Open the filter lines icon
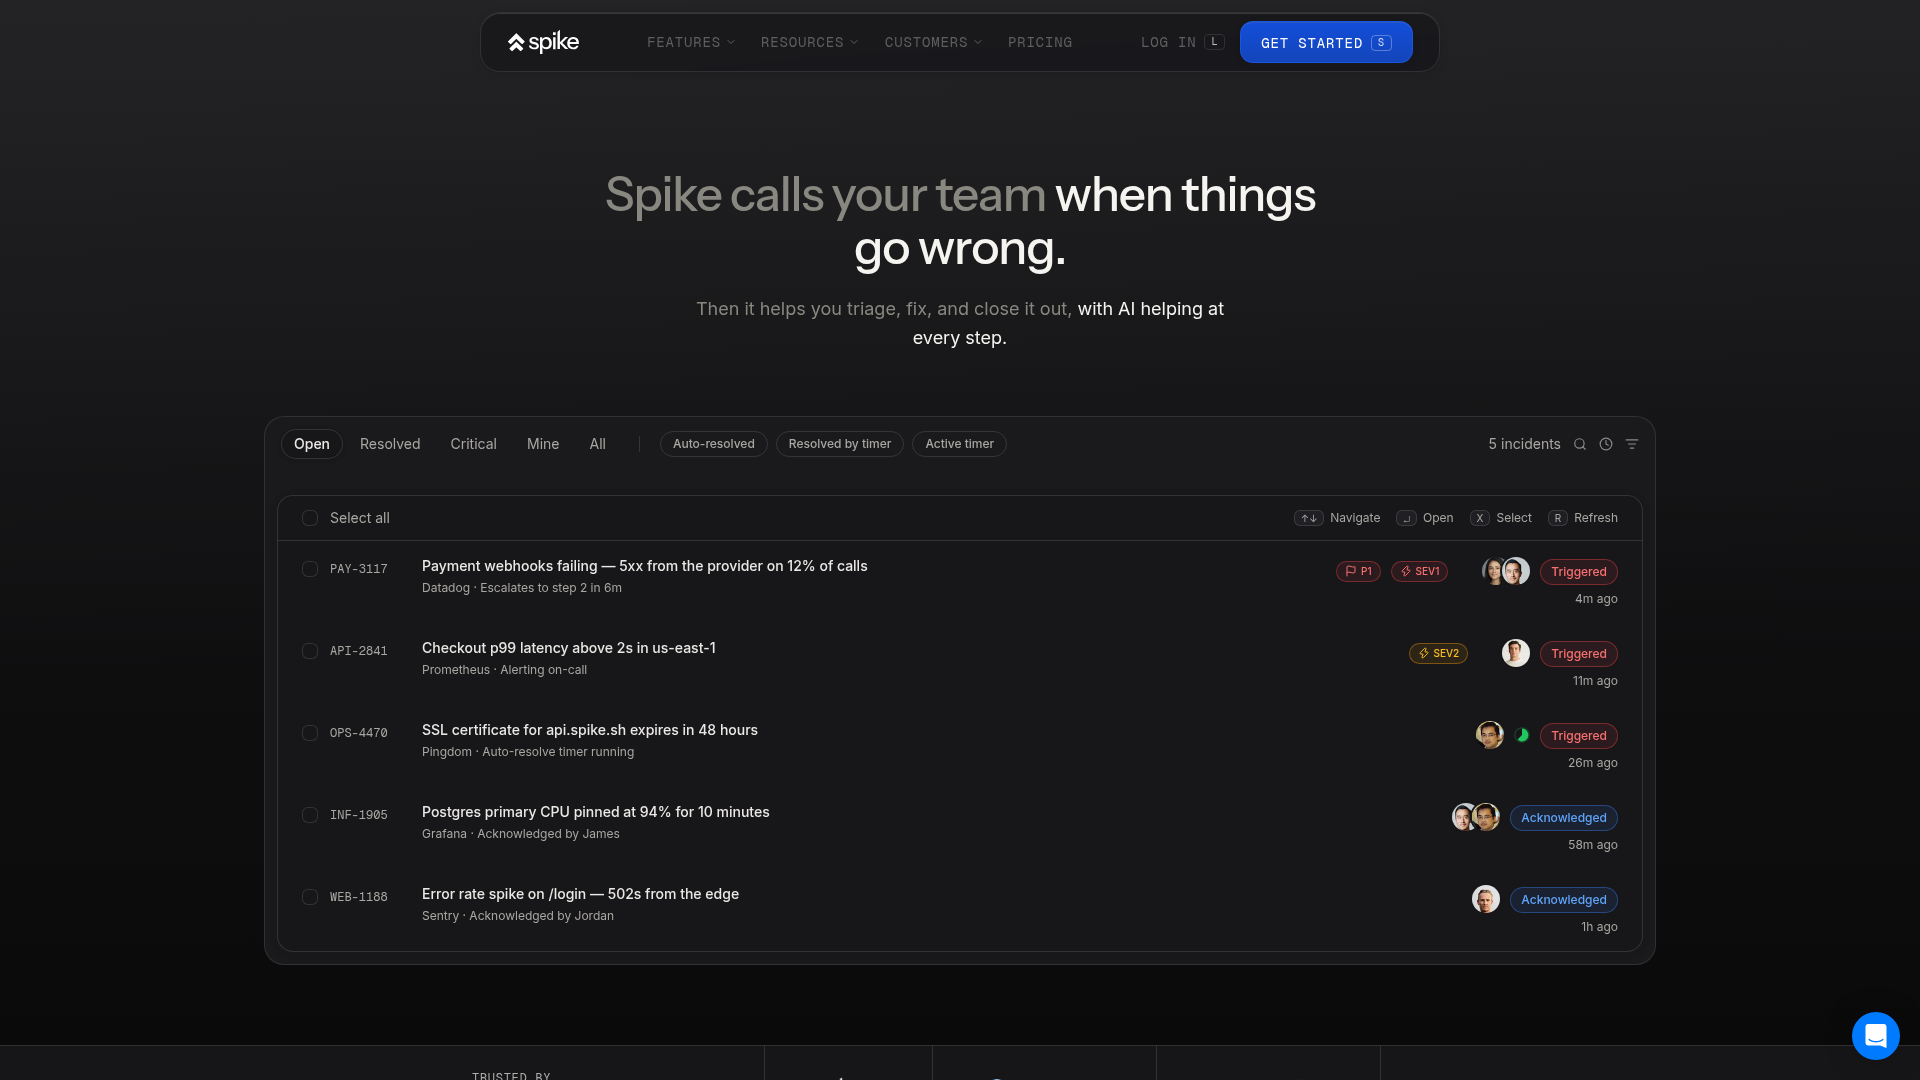 pos(1632,444)
